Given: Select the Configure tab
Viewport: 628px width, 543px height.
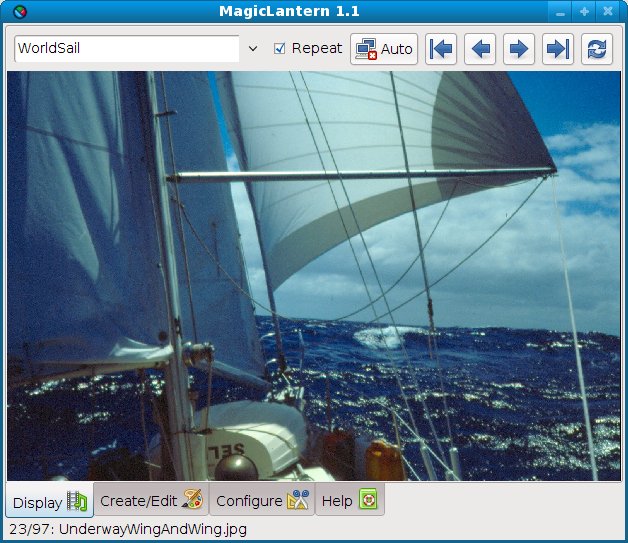Looking at the screenshot, I should pos(261,500).
